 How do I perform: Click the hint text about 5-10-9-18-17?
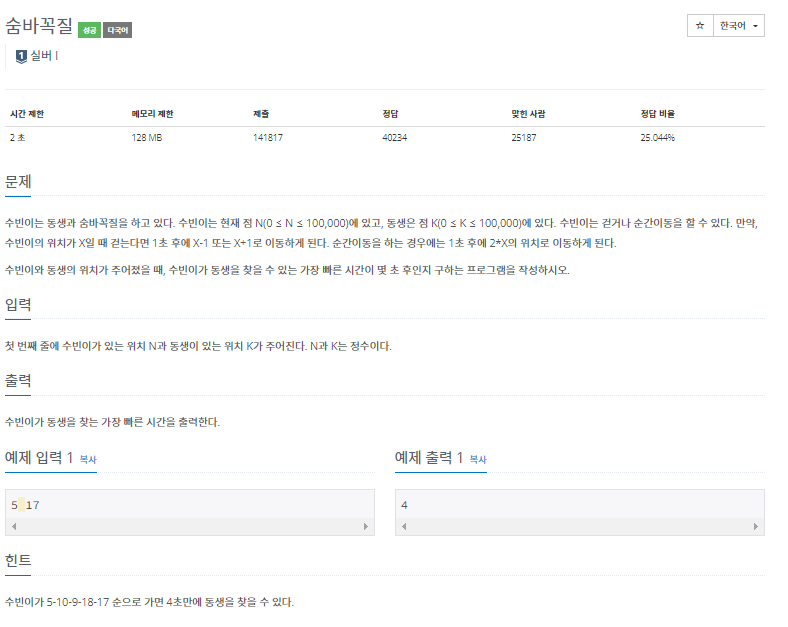149,602
